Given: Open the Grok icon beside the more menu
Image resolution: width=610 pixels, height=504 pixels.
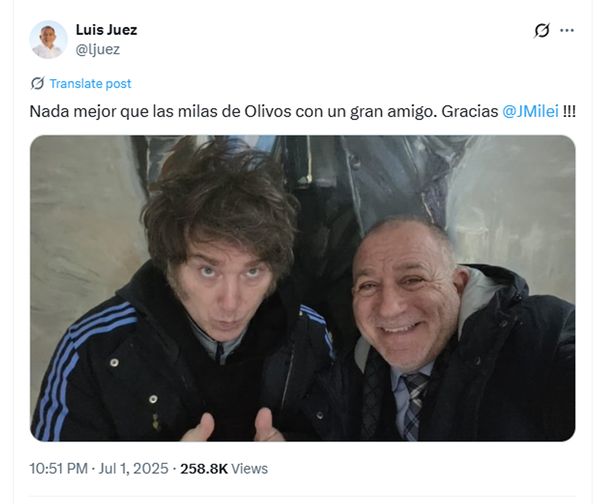Looking at the screenshot, I should coord(542,30).
